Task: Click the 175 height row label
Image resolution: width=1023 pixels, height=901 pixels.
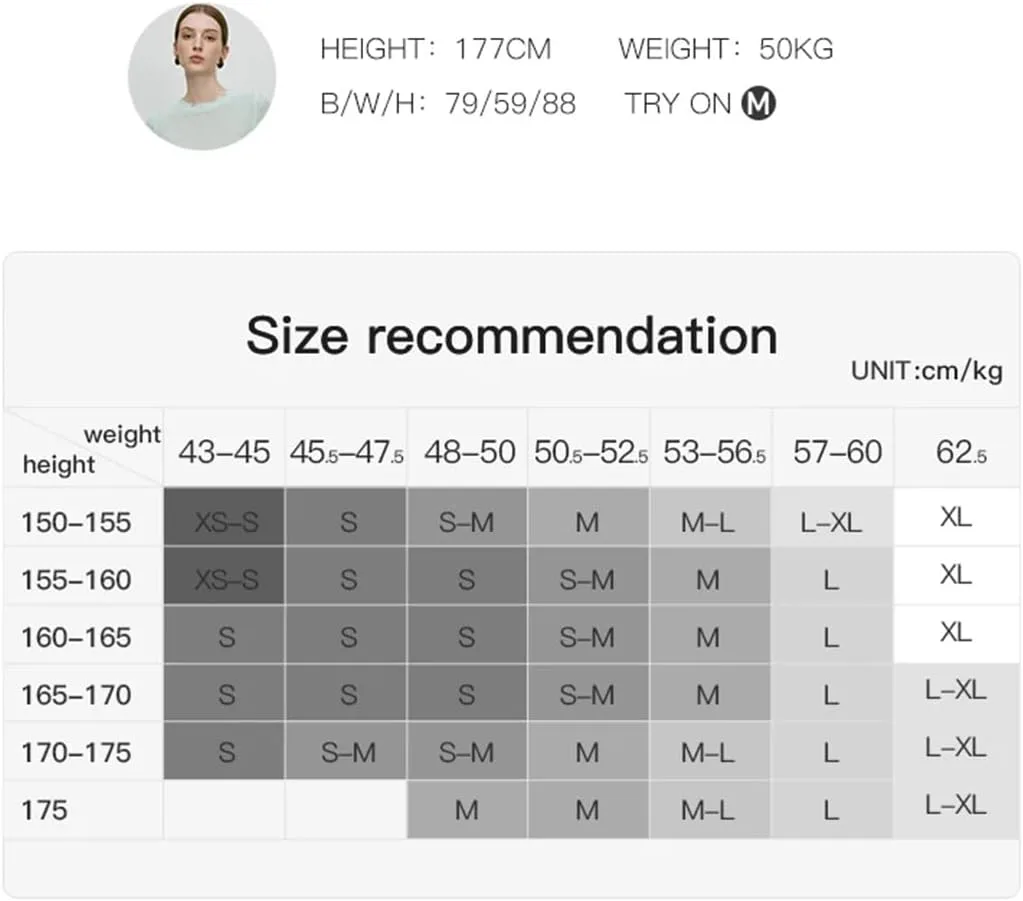Action: pos(45,809)
